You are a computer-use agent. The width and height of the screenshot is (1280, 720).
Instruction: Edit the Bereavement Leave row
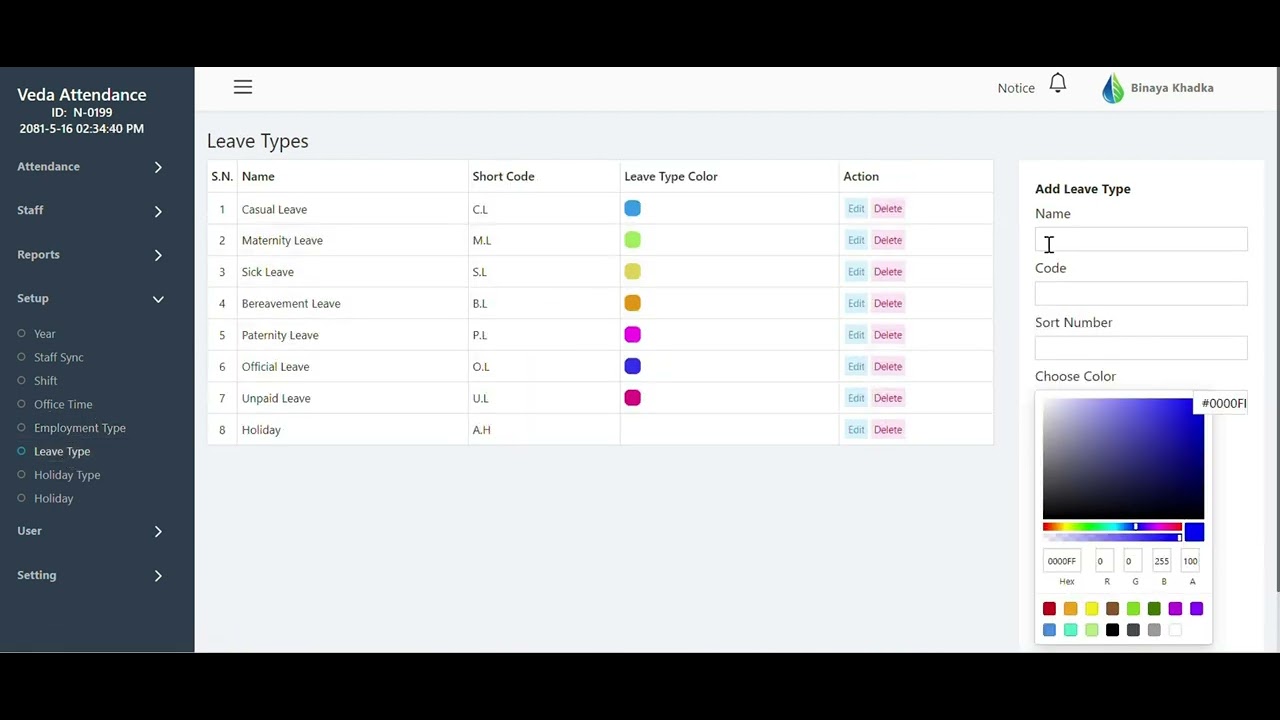(x=856, y=303)
